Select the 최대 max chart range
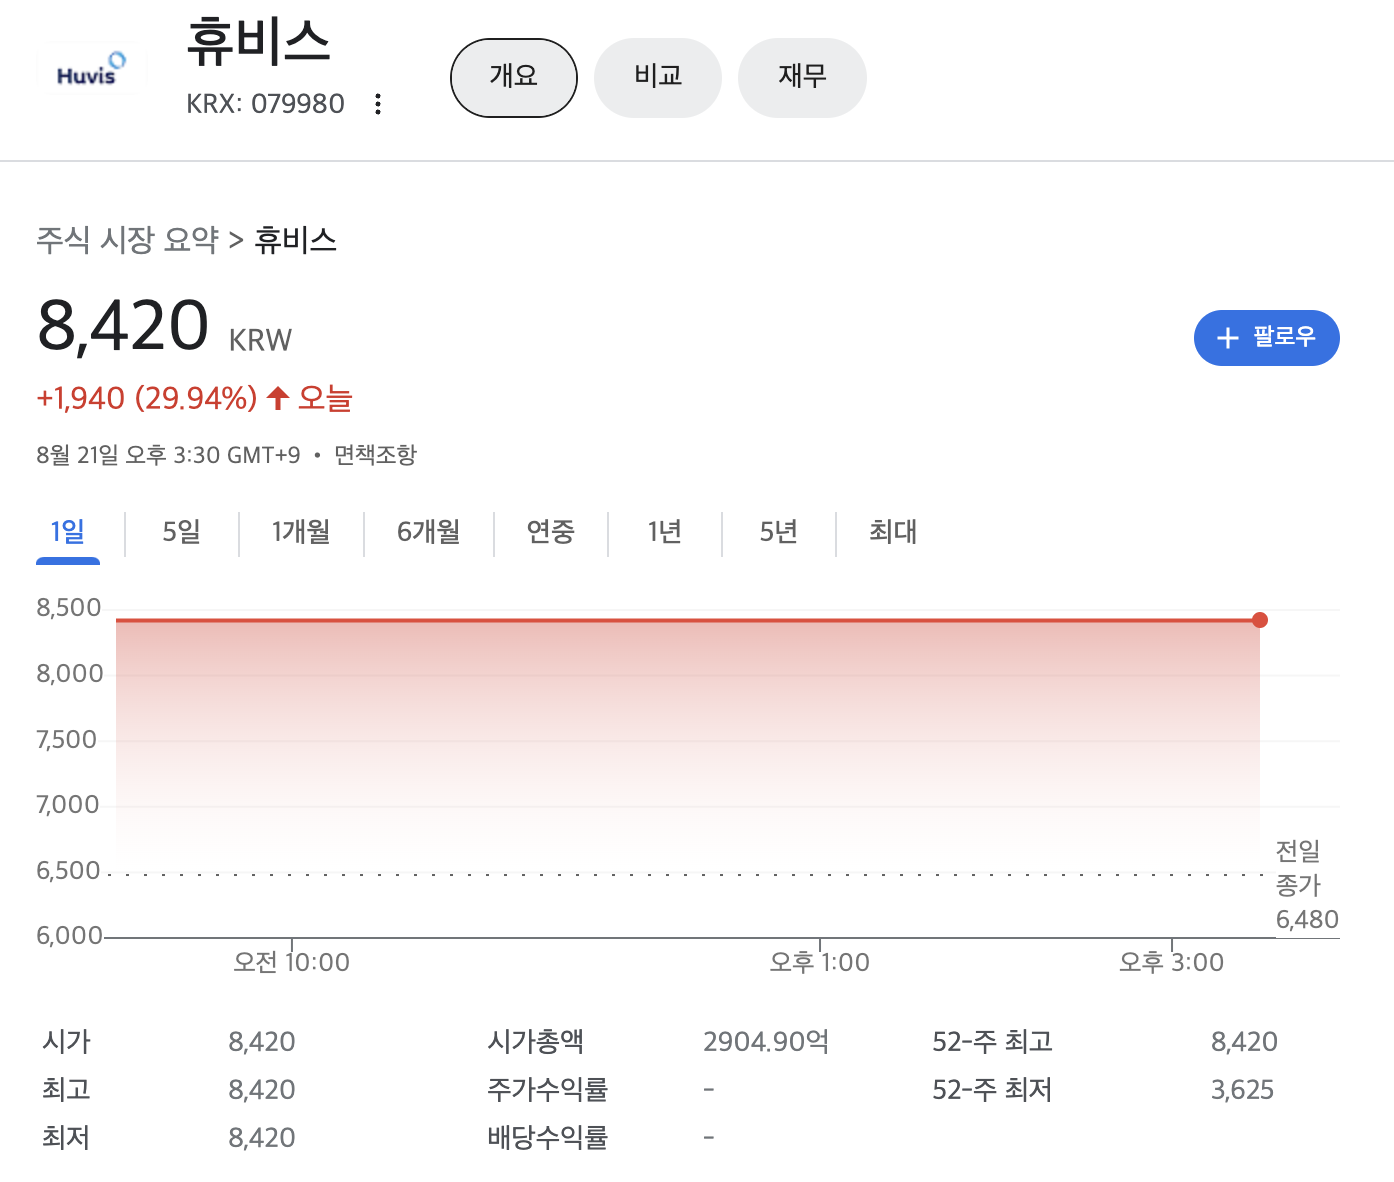 click(893, 532)
